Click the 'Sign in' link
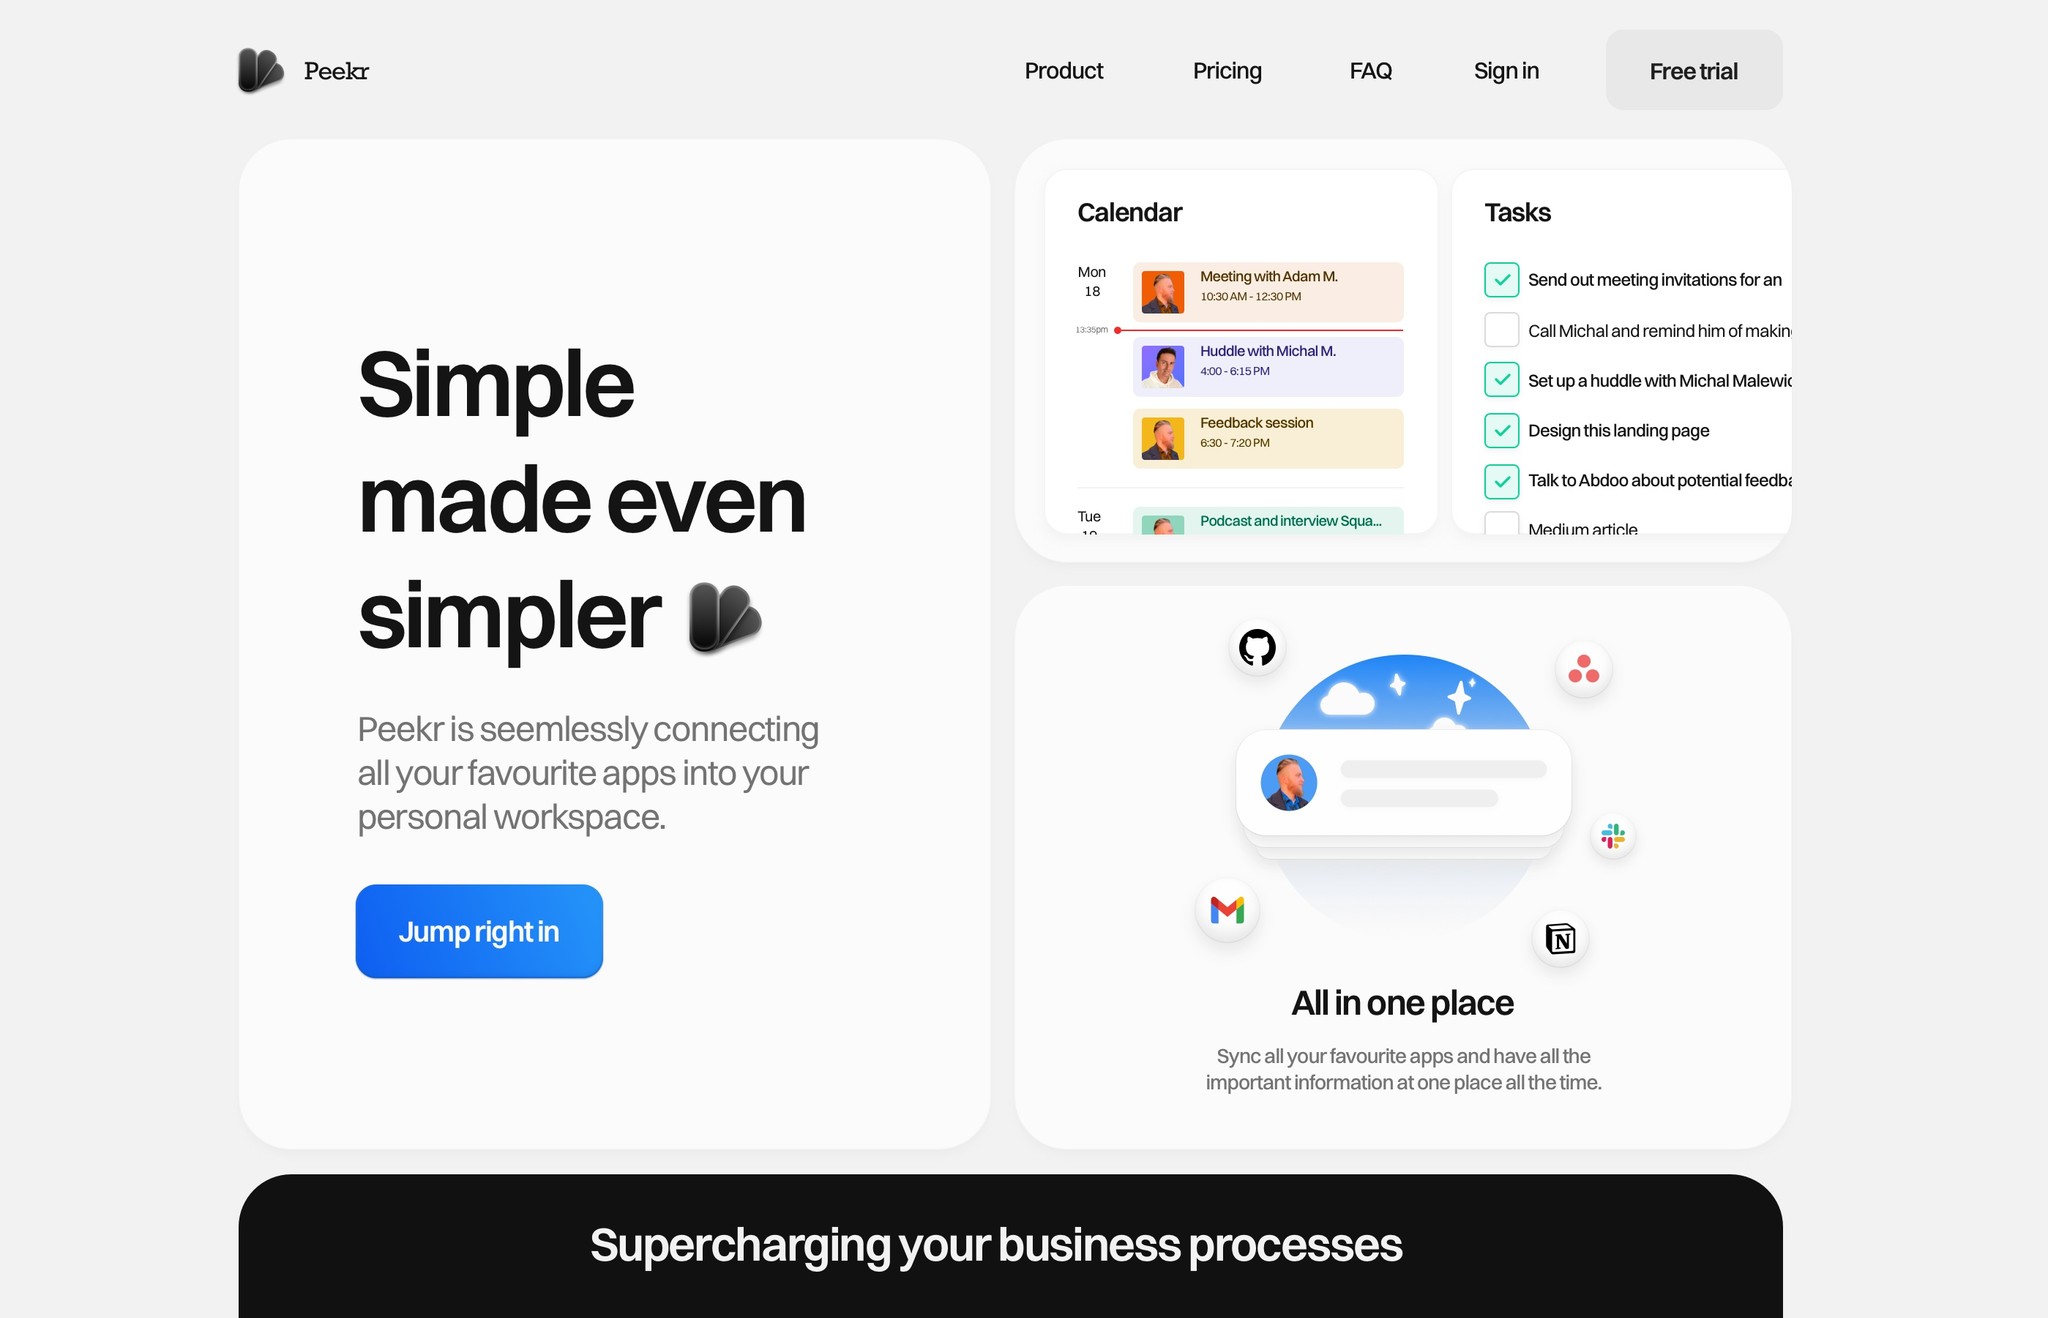This screenshot has width=2048, height=1318. click(1505, 69)
